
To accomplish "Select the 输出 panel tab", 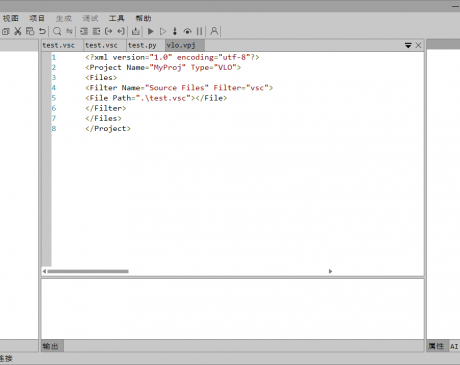I will click(51, 346).
